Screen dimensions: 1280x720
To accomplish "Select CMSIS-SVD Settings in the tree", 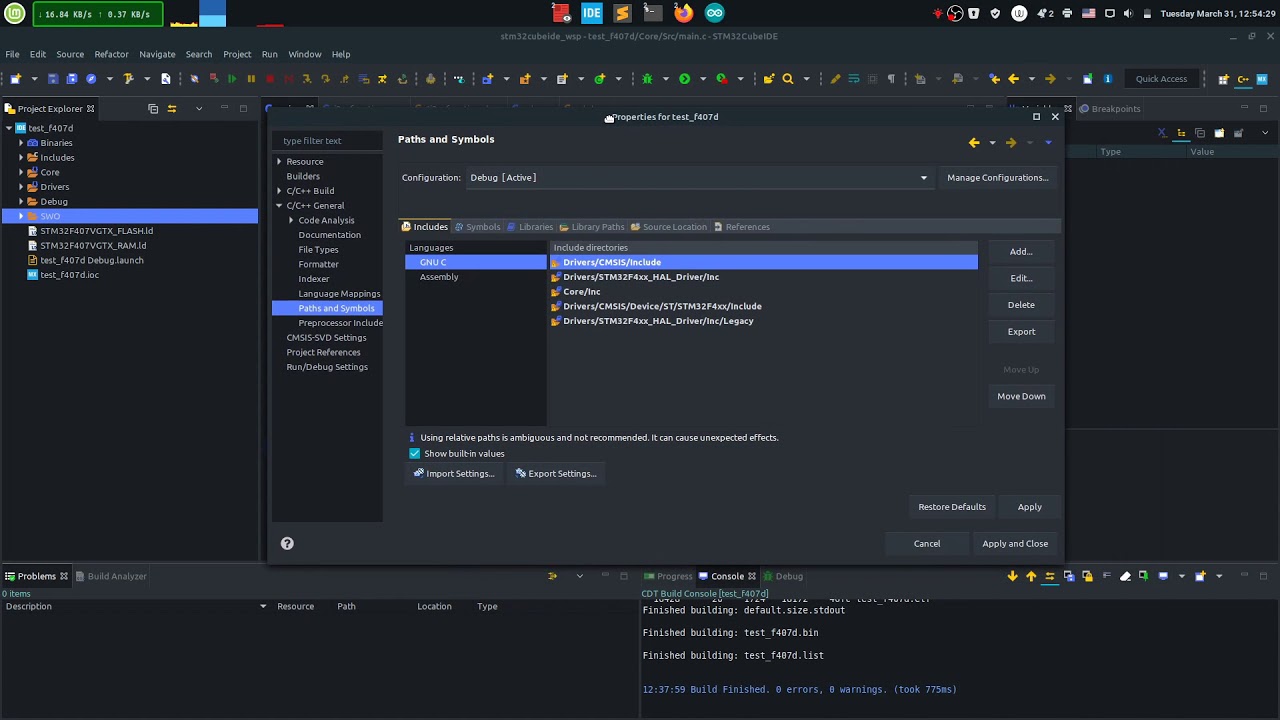I will click(x=326, y=338).
